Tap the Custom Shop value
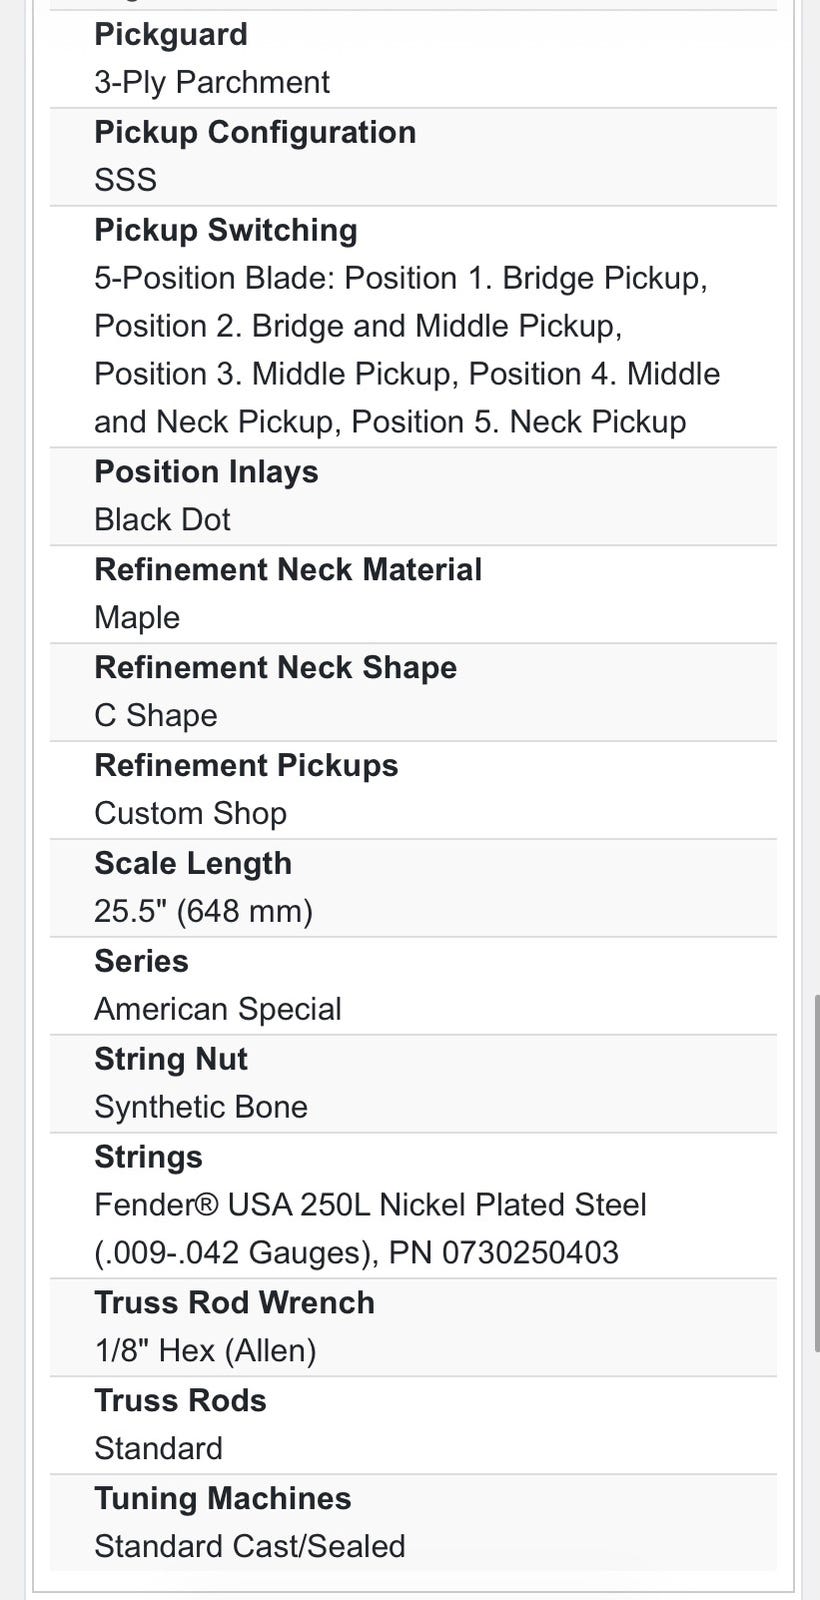The width and height of the screenshot is (820, 1600). 190,814
